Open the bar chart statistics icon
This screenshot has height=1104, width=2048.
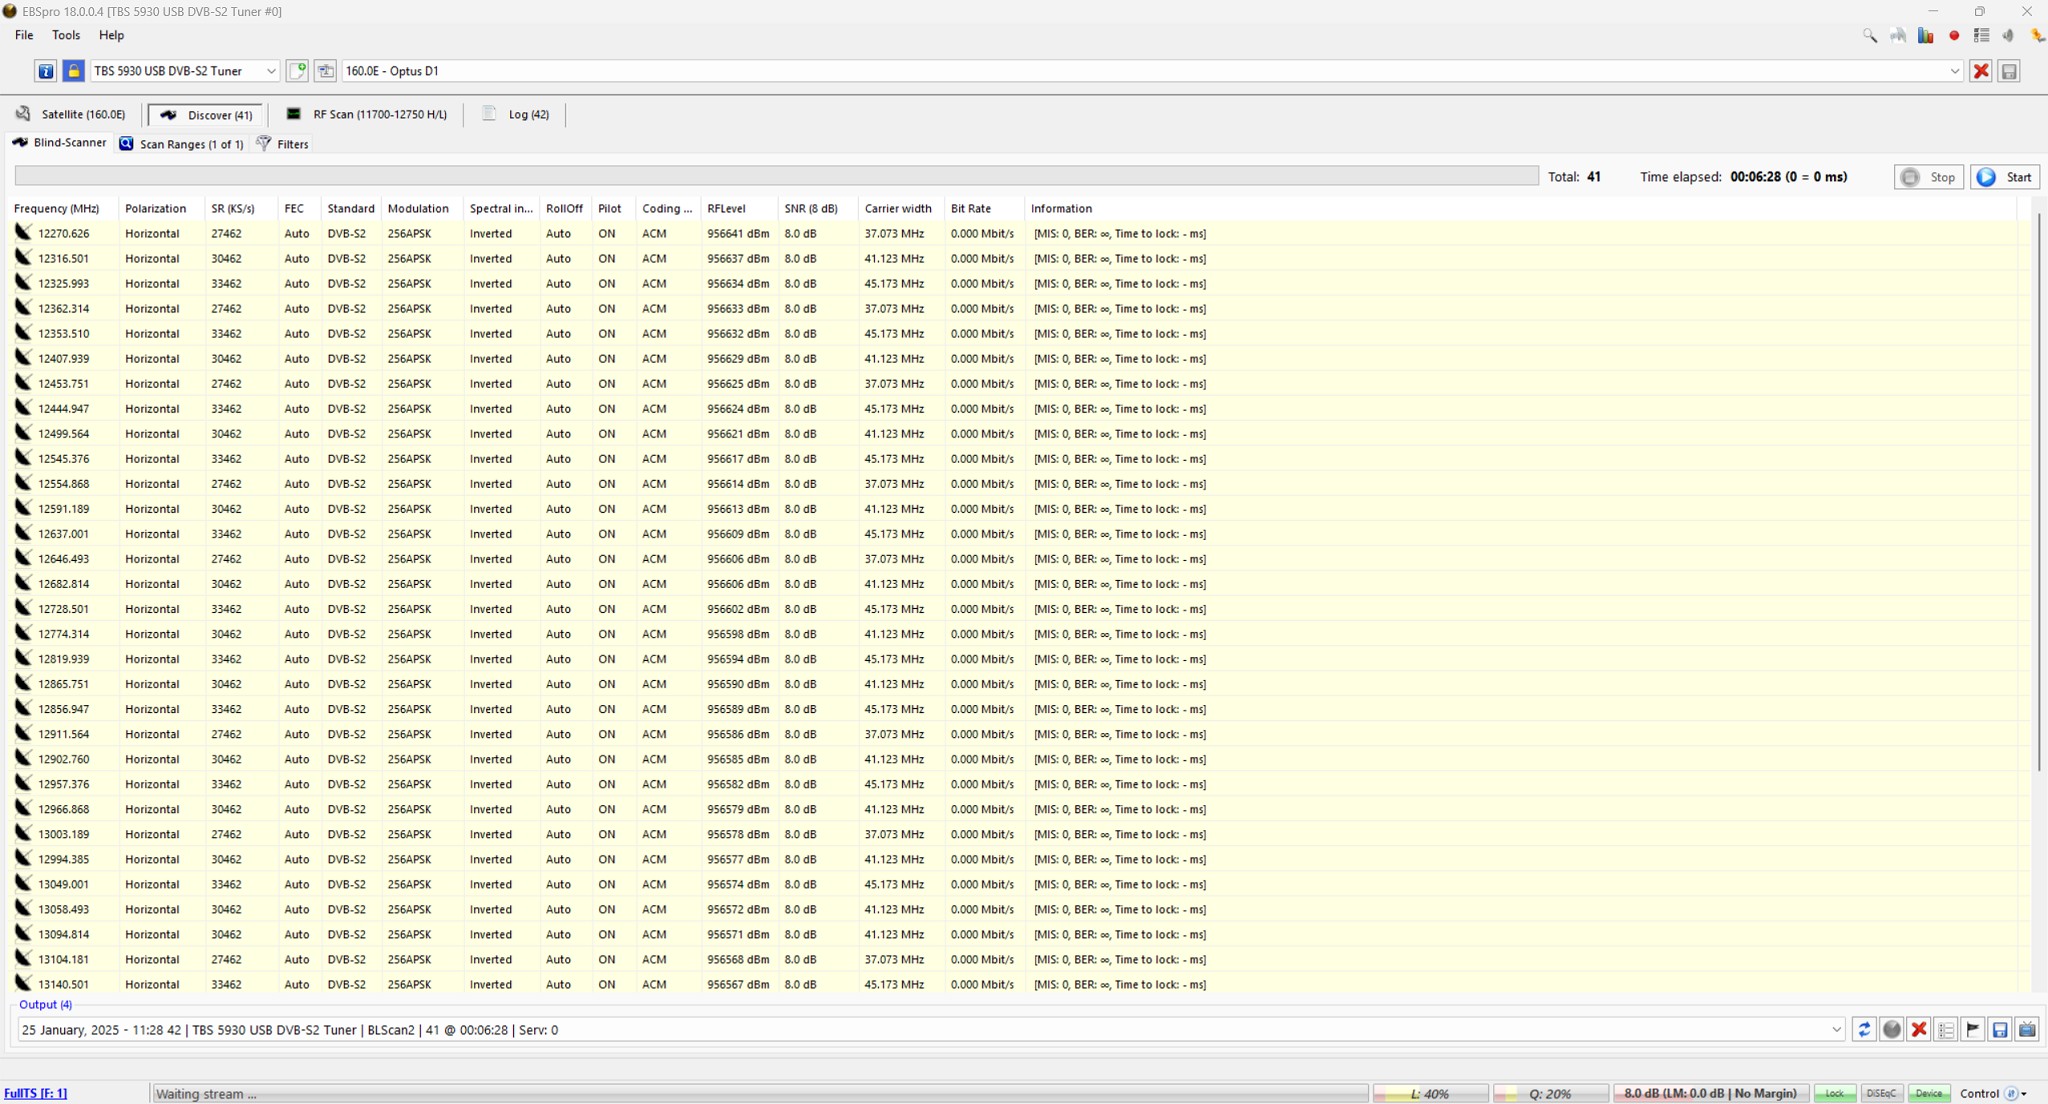pos(1925,36)
